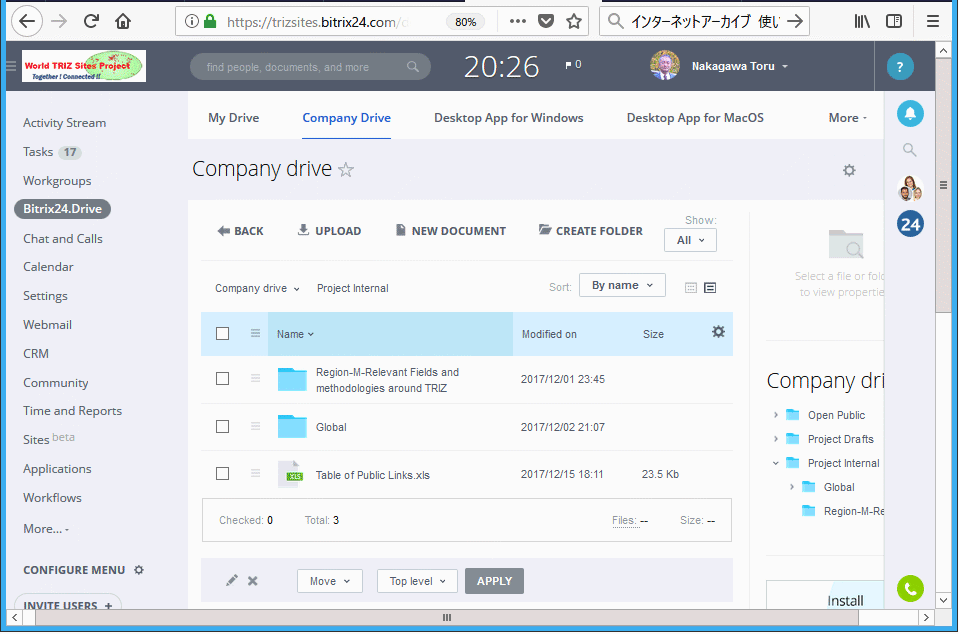Open the Desktop App for MacOS tab
This screenshot has width=959, height=634.
(695, 118)
